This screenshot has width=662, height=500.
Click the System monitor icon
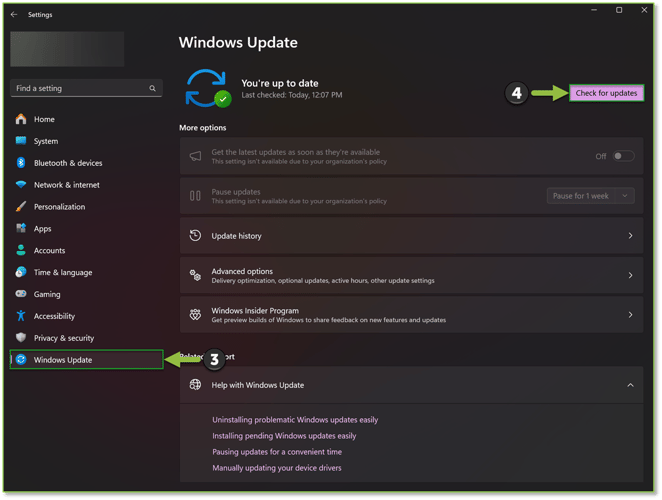[x=21, y=141]
